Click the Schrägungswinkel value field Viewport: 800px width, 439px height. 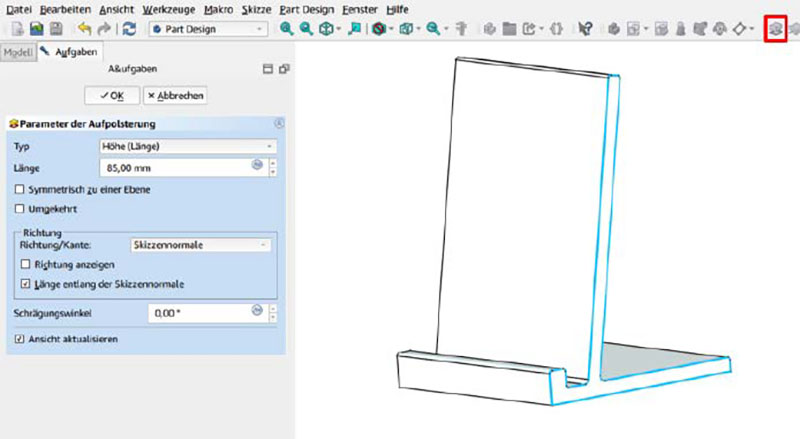click(x=198, y=313)
